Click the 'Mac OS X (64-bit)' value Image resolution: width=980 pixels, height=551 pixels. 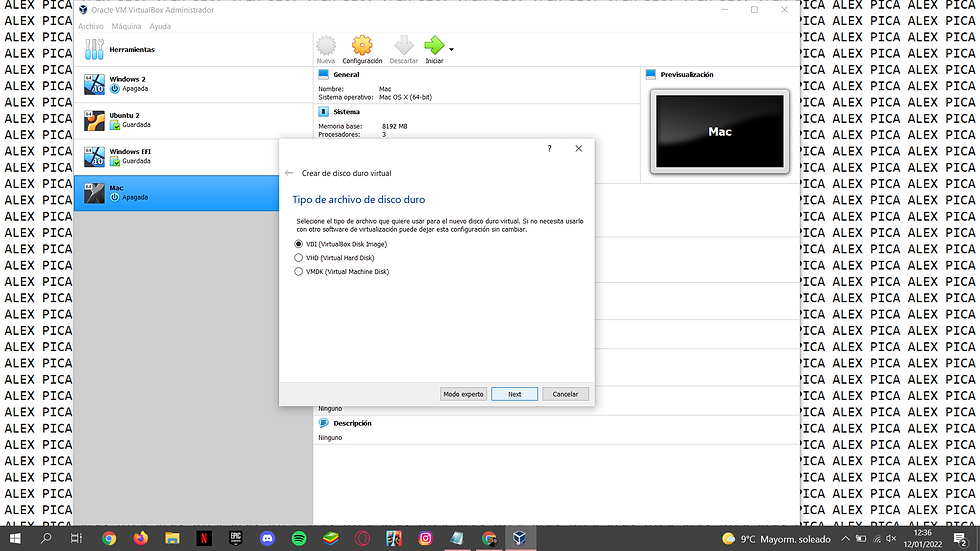point(405,97)
